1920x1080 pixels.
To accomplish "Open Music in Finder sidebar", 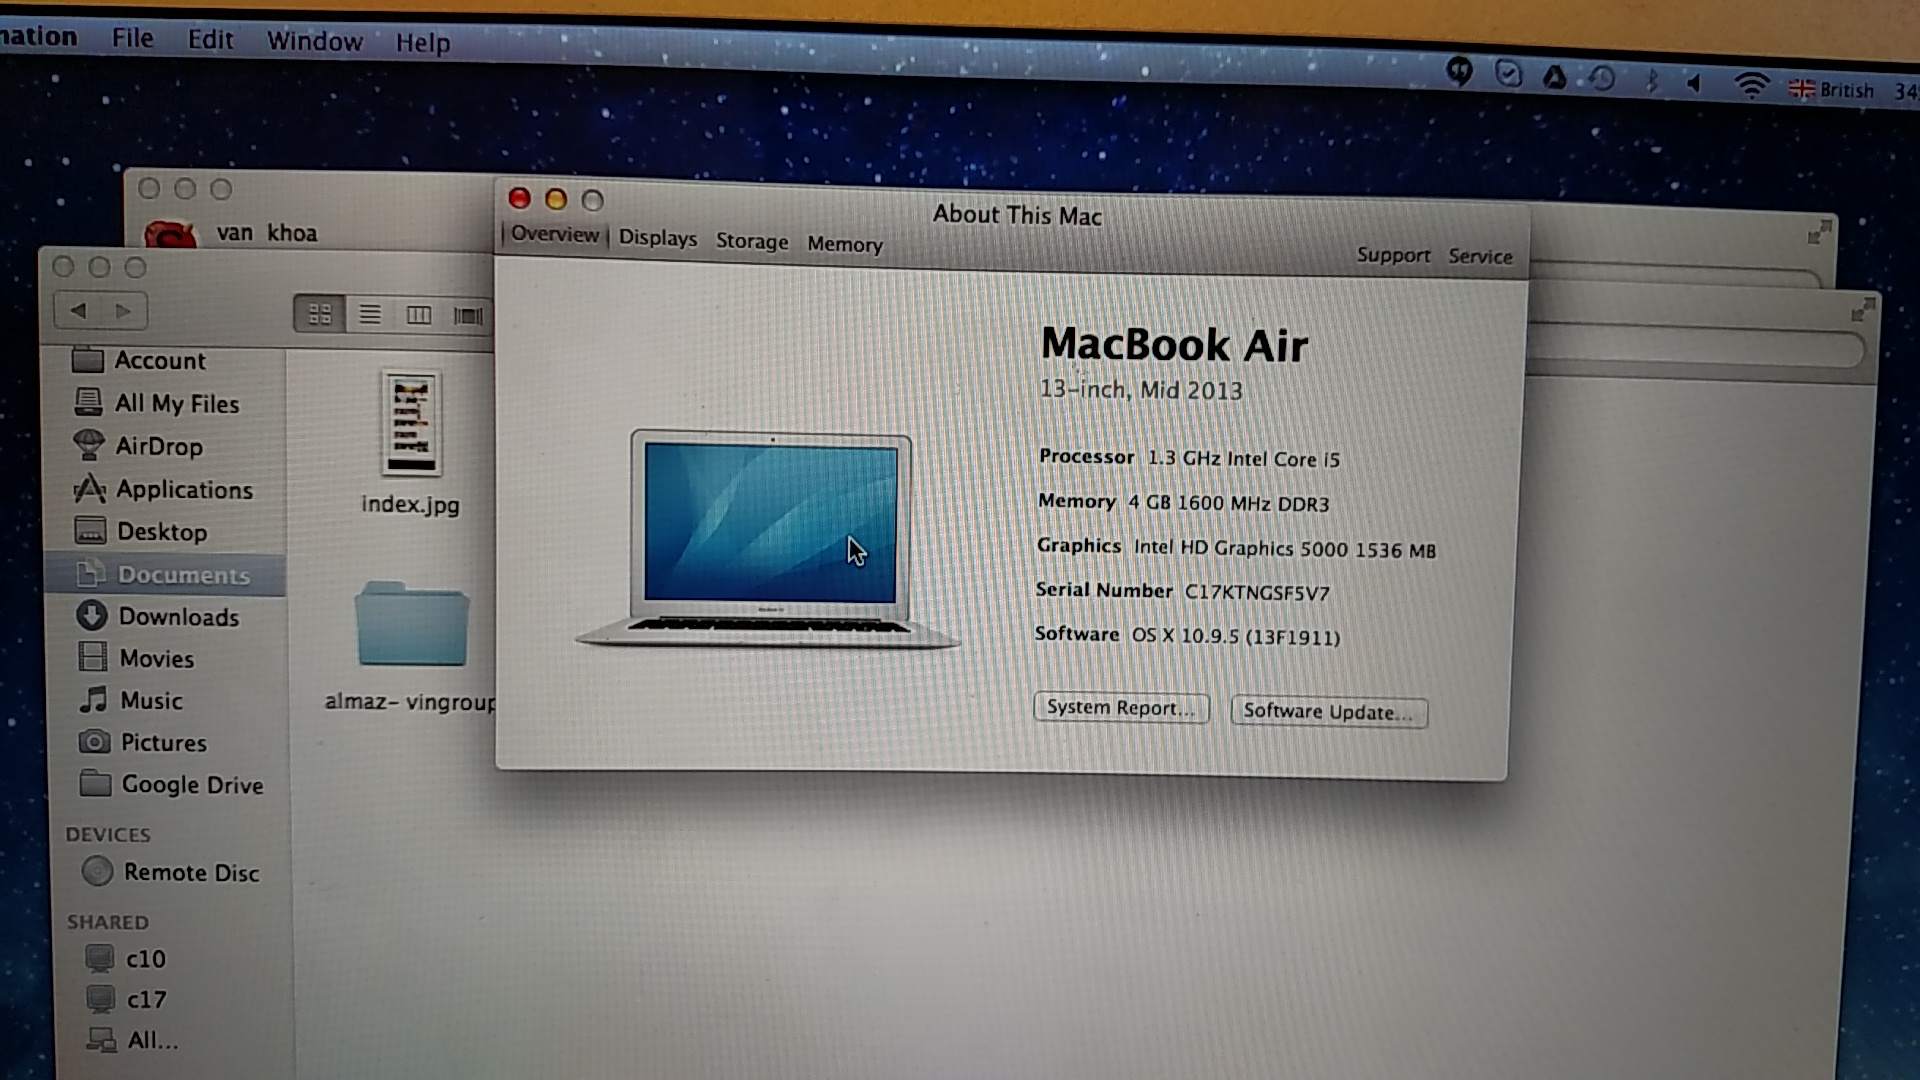I will [131, 700].
